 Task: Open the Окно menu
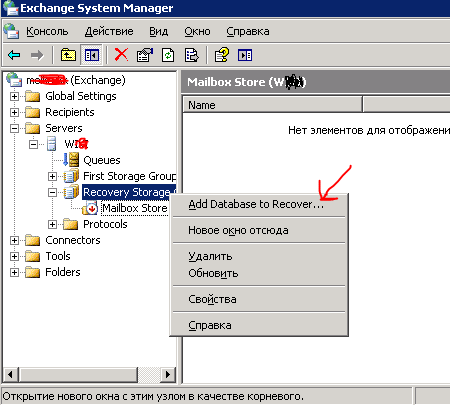(x=197, y=31)
